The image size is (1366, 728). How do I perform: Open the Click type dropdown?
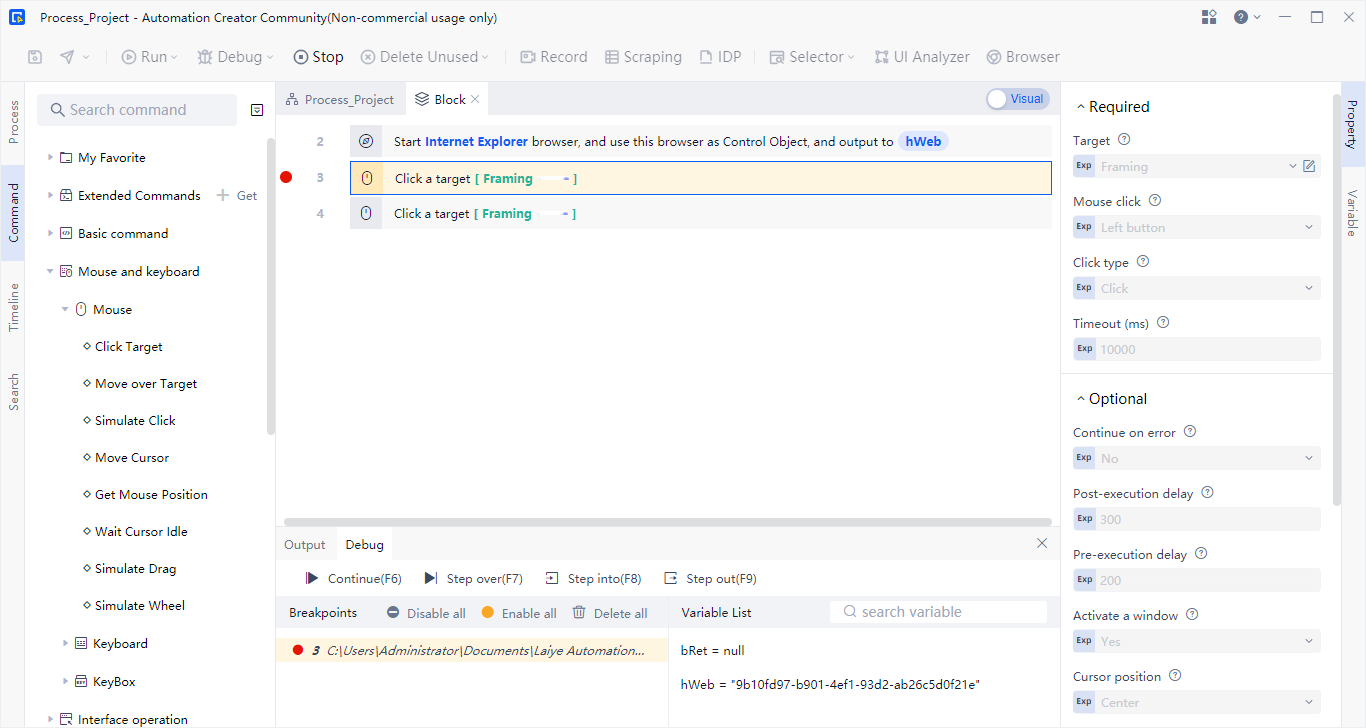[1196, 288]
